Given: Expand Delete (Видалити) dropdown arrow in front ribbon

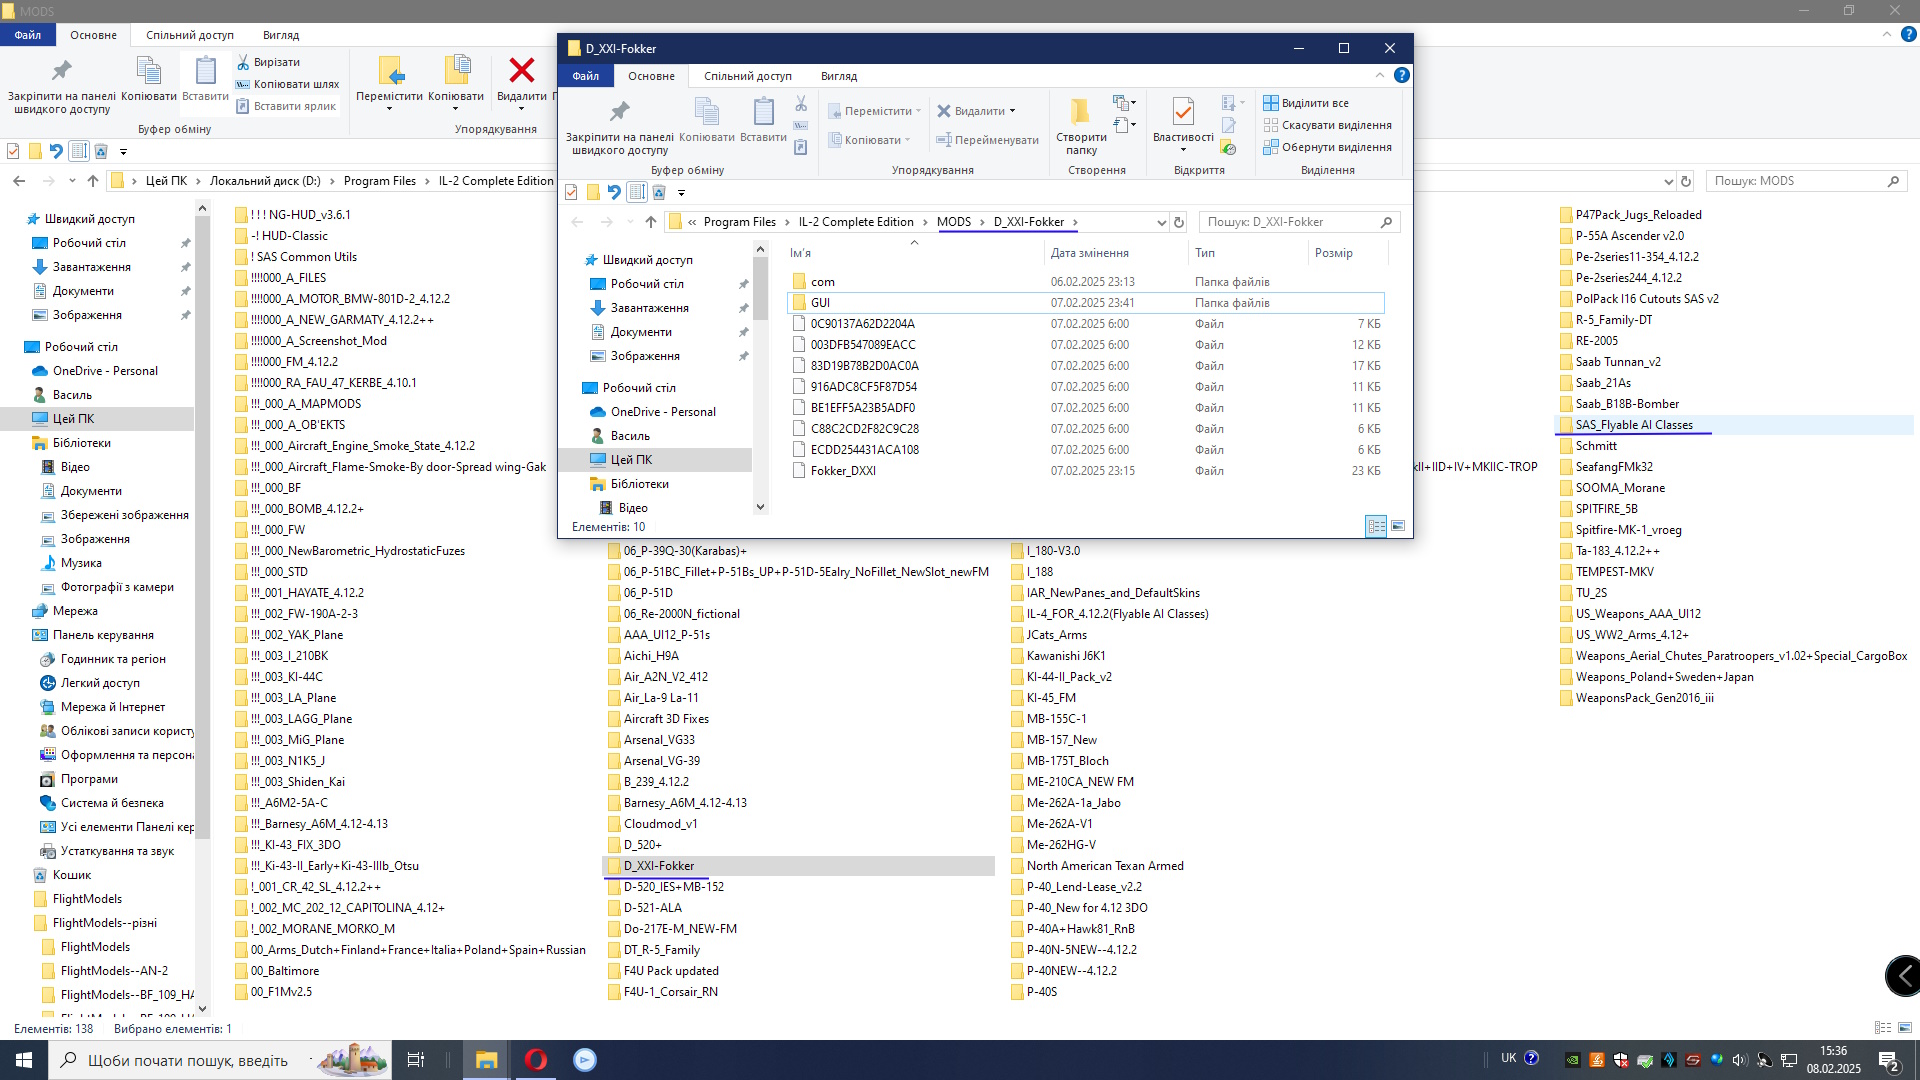Looking at the screenshot, I should pyautogui.click(x=1012, y=111).
